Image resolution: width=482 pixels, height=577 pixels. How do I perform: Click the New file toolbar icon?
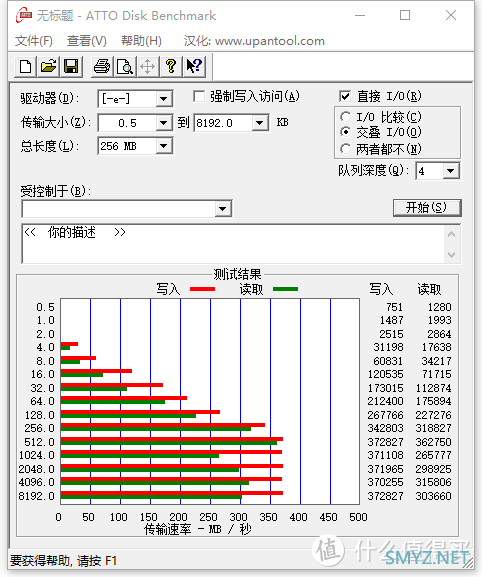point(25,67)
